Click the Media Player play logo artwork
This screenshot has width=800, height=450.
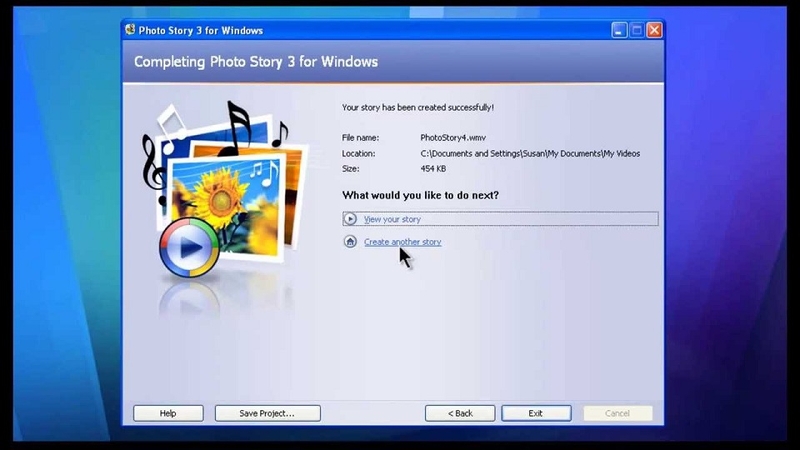pos(189,247)
